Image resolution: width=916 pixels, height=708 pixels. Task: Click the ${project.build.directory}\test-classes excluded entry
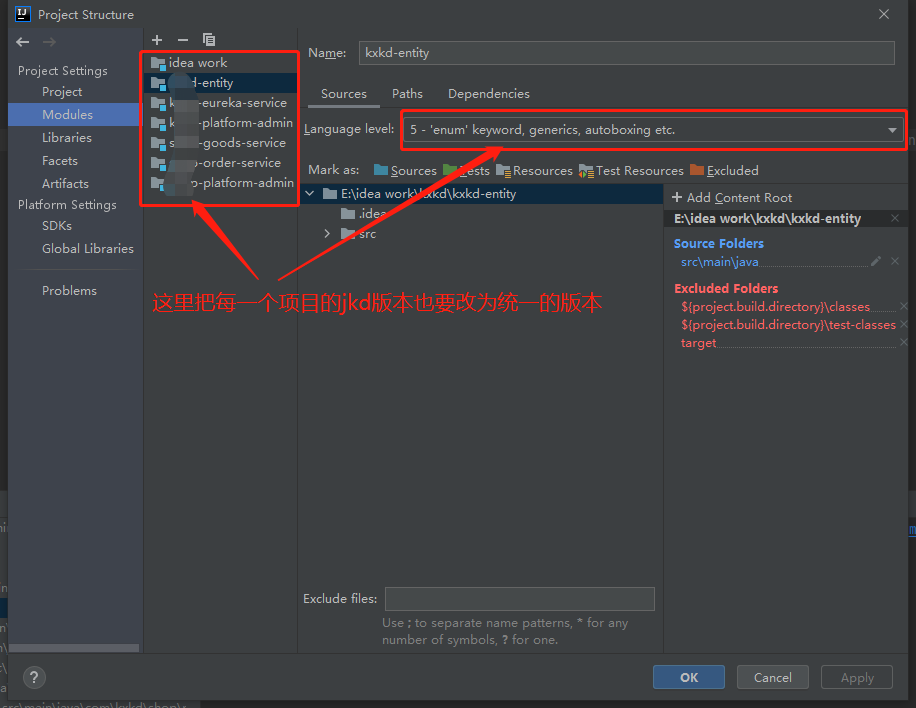tap(788, 325)
